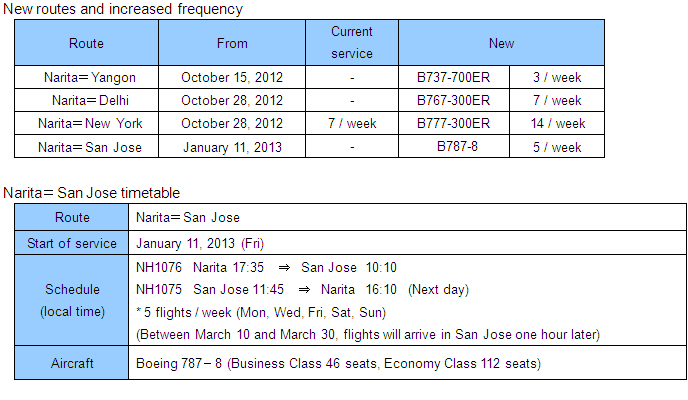Click the October 15, 2012 date cell
688x400 pixels.
tap(232, 77)
